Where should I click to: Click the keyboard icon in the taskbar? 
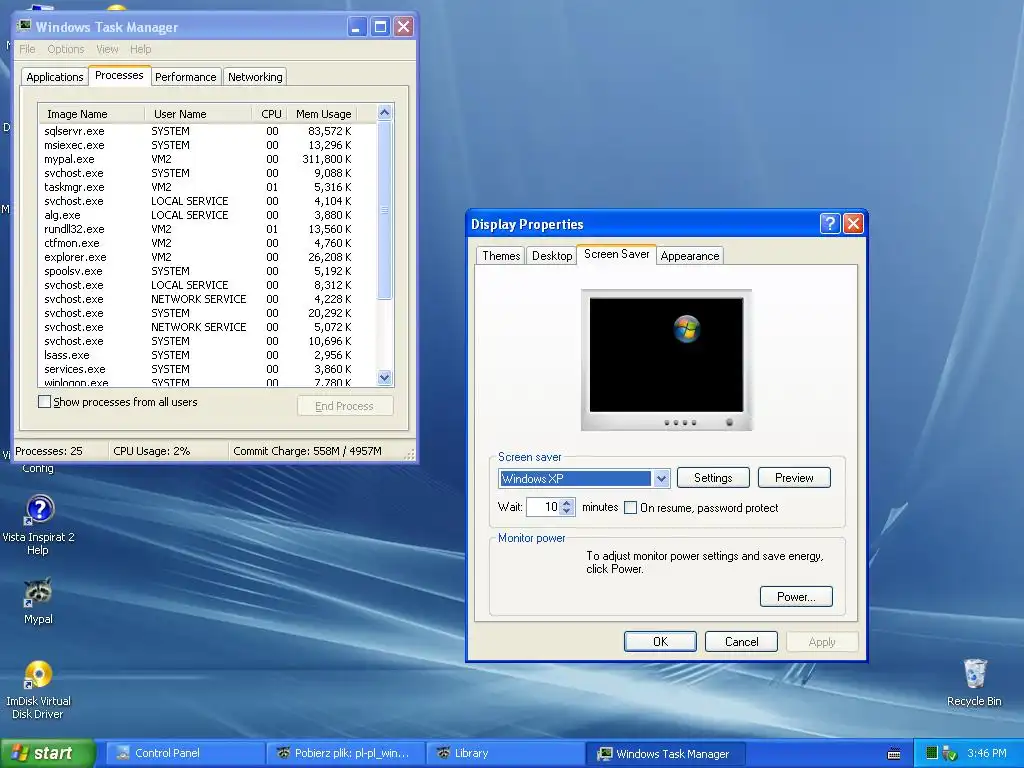pyautogui.click(x=894, y=754)
